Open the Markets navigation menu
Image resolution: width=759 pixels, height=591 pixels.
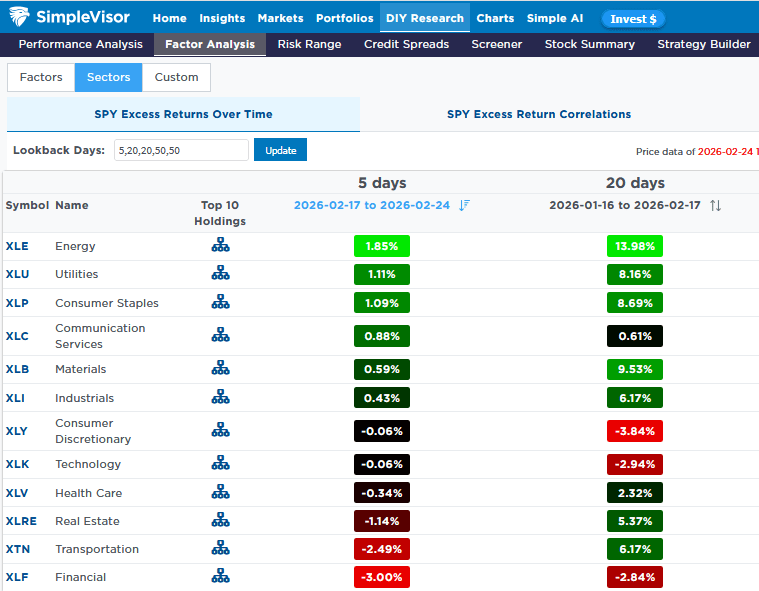tap(280, 18)
